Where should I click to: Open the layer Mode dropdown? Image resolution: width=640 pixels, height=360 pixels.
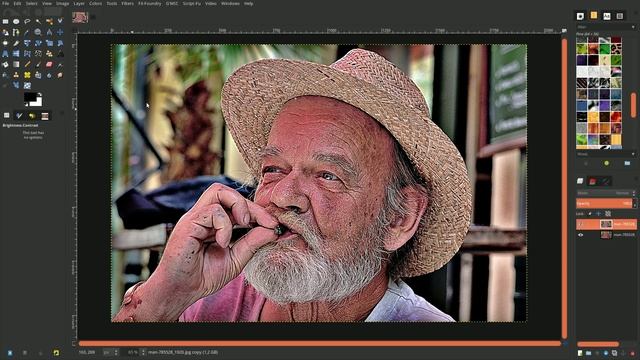tap(605, 193)
